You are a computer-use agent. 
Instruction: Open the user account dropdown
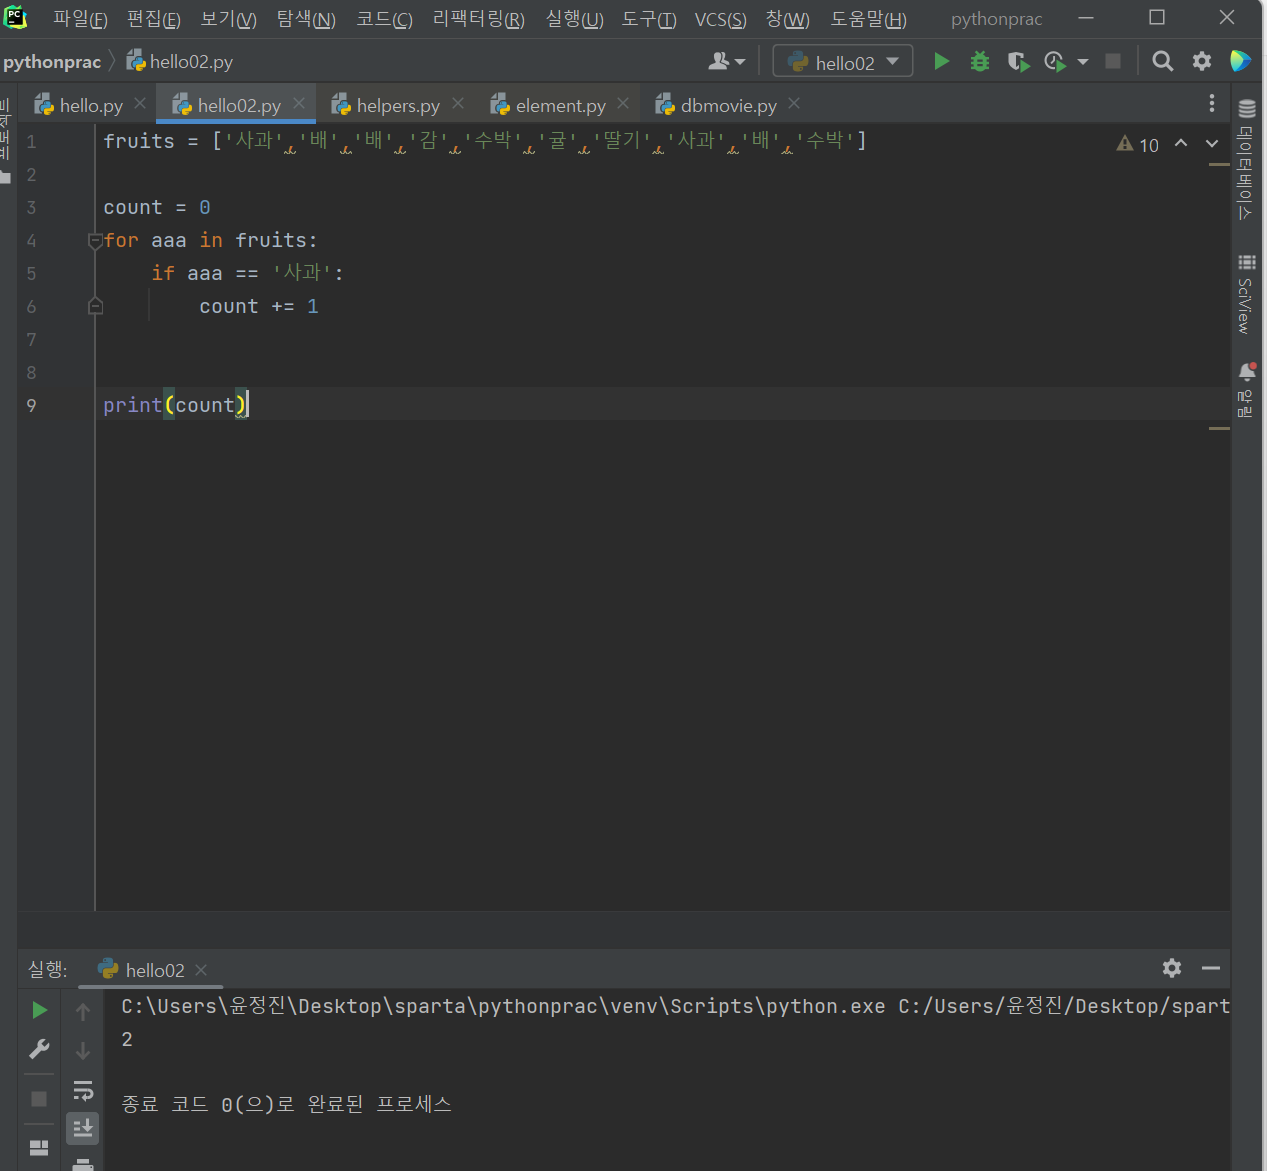tap(727, 62)
